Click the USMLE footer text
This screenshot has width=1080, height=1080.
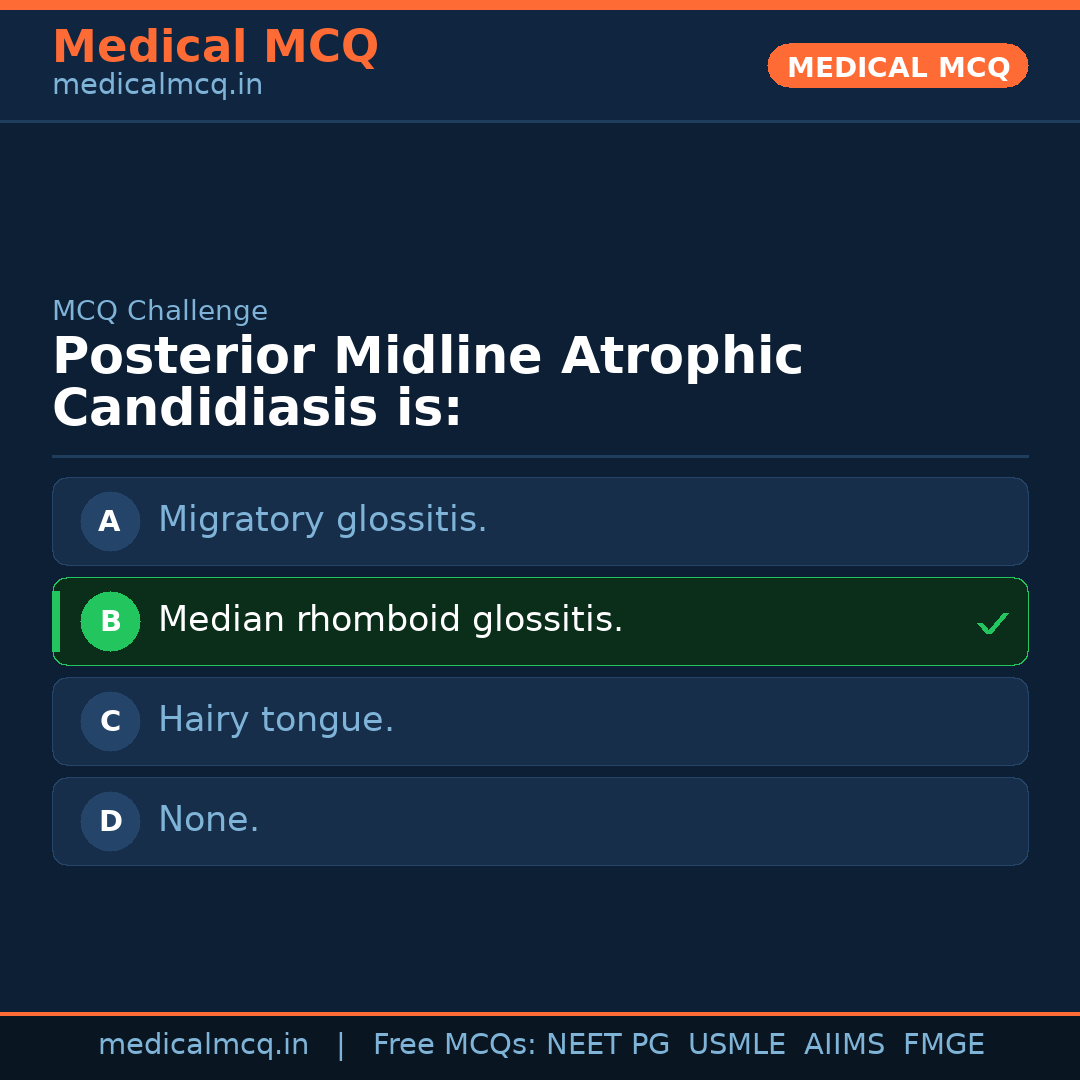pos(736,1045)
